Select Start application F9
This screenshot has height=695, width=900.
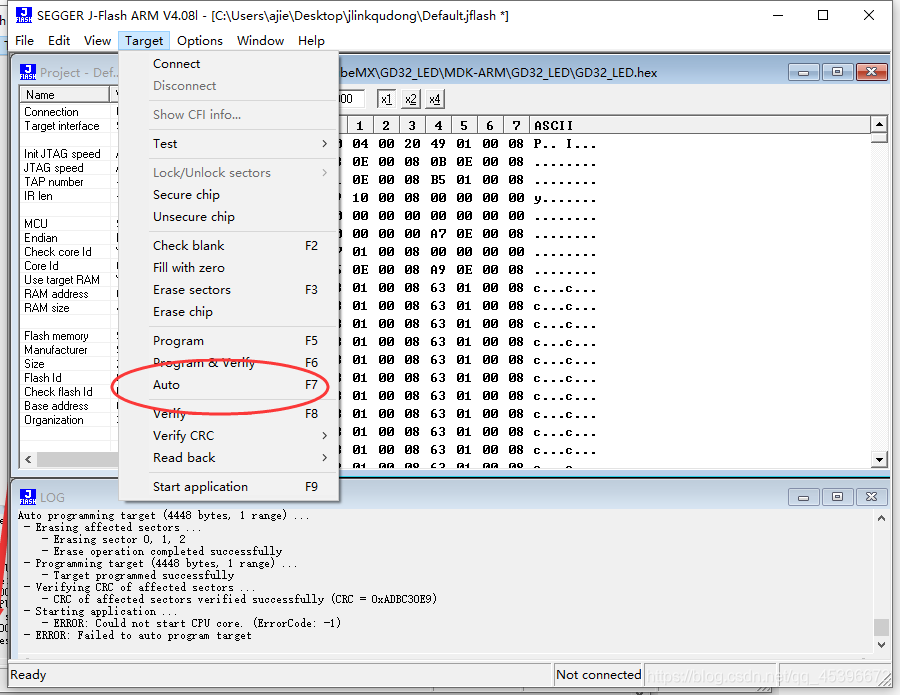[x=228, y=487]
